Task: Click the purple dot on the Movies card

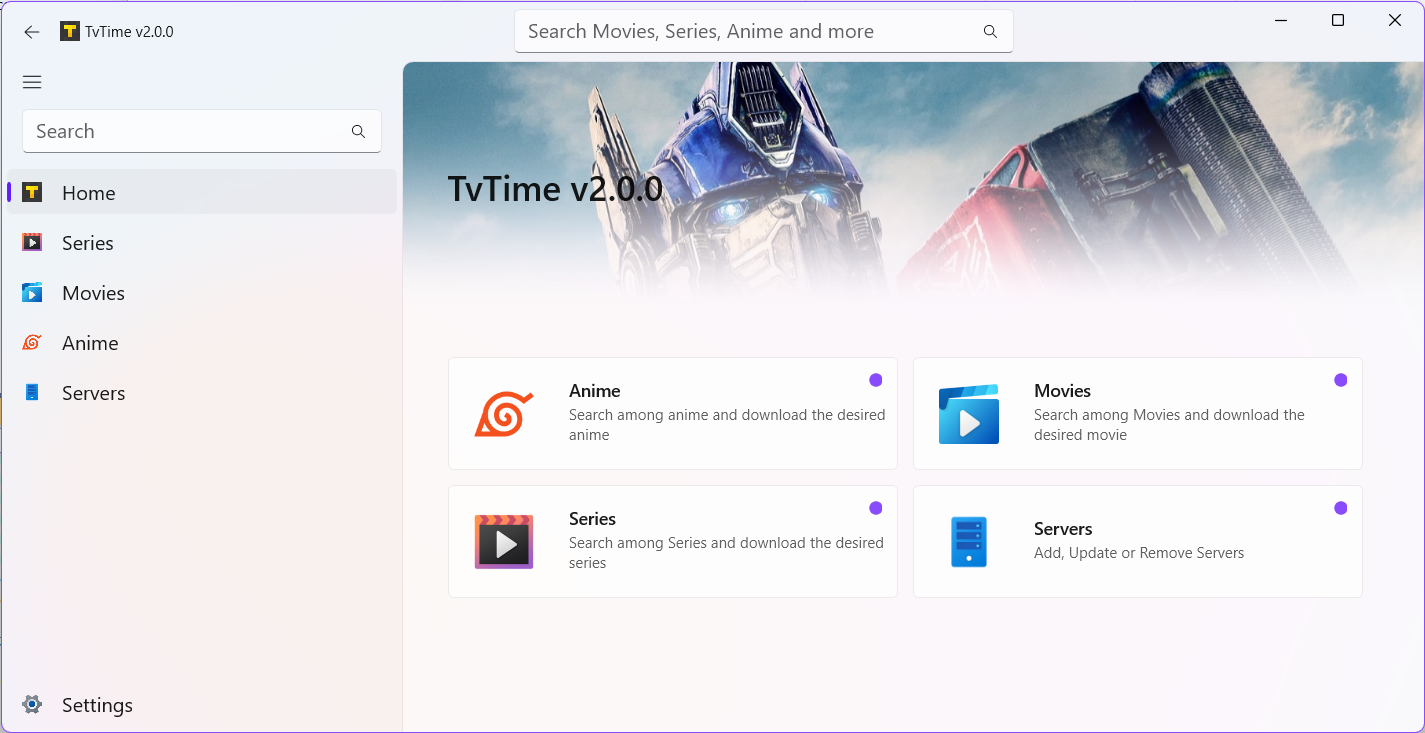Action: coord(1341,380)
